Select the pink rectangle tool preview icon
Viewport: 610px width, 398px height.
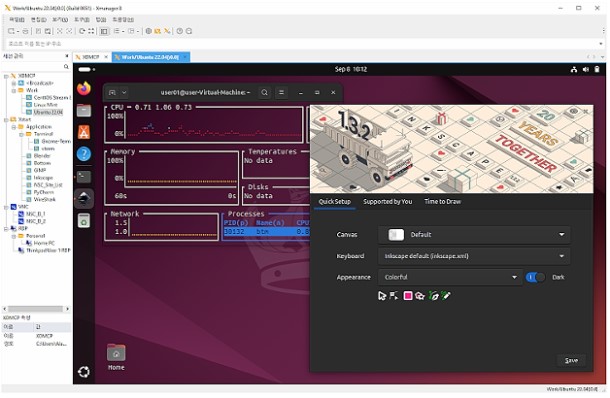click(408, 296)
